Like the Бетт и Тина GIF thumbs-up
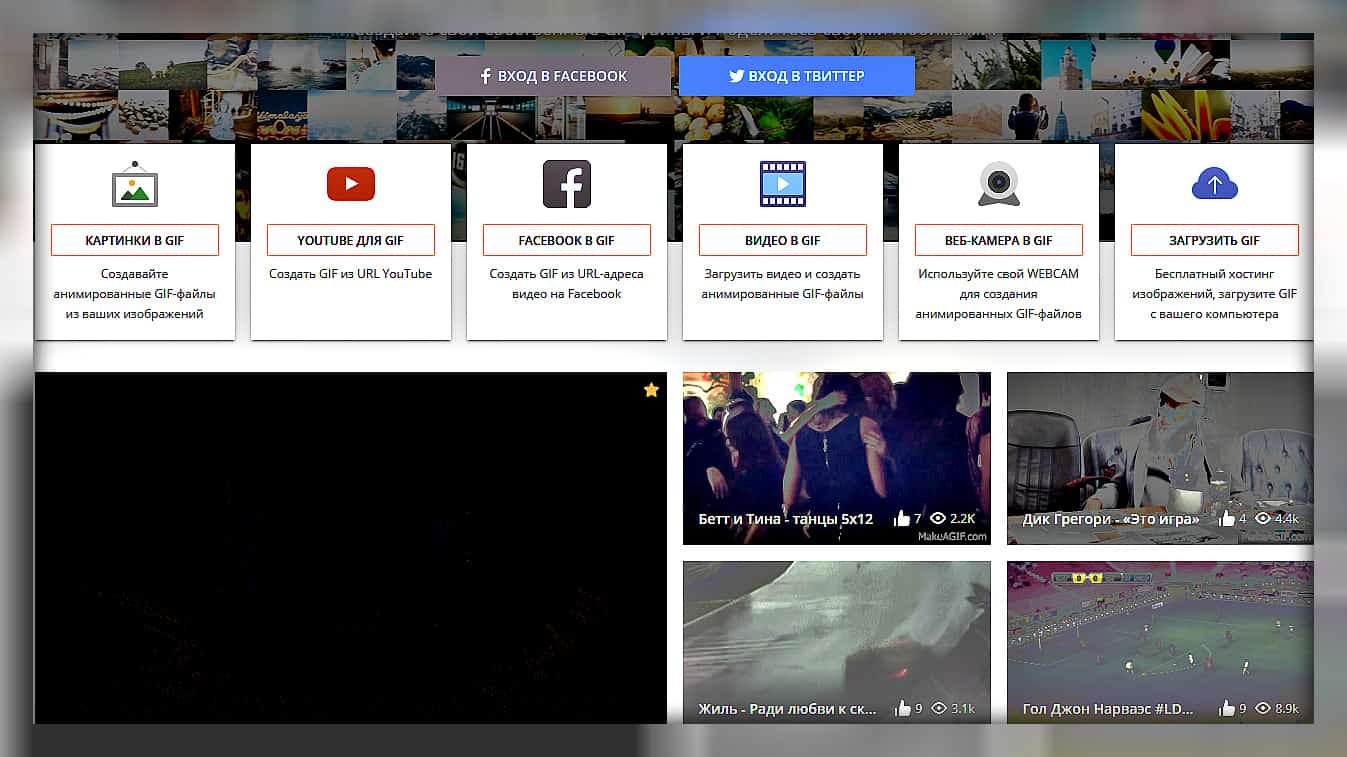Image resolution: width=1347 pixels, height=757 pixels. click(x=902, y=518)
